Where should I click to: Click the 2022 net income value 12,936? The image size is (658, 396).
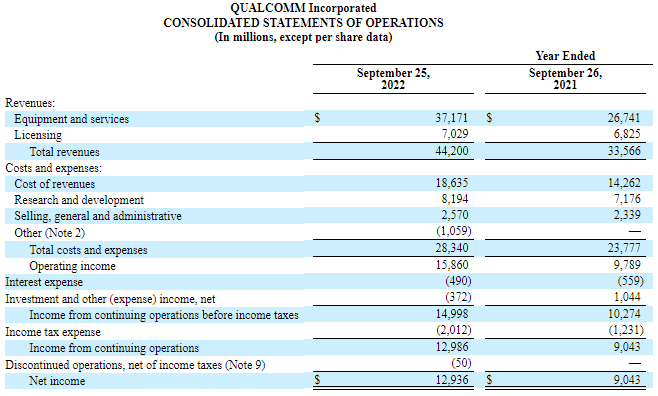pyautogui.click(x=452, y=380)
